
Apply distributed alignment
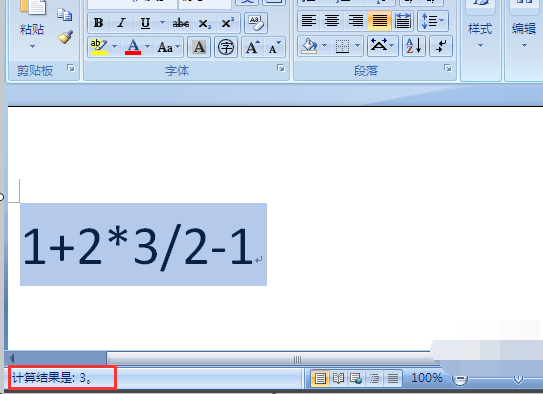point(403,21)
